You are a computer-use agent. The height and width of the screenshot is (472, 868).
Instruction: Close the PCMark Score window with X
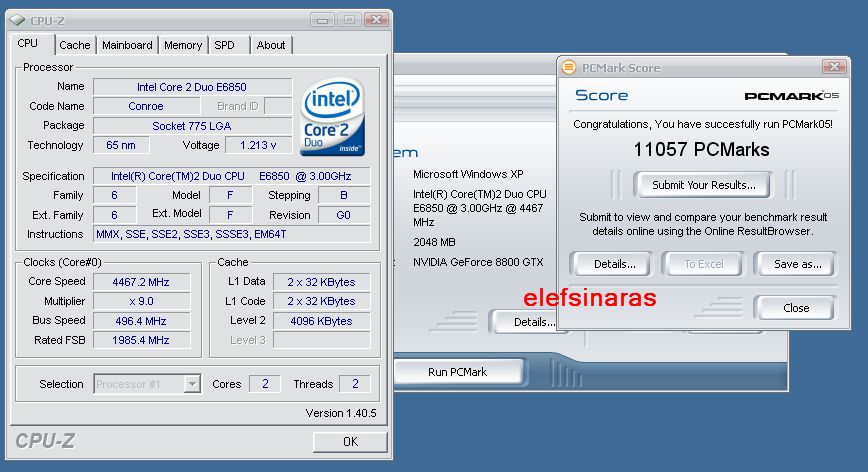tap(834, 67)
